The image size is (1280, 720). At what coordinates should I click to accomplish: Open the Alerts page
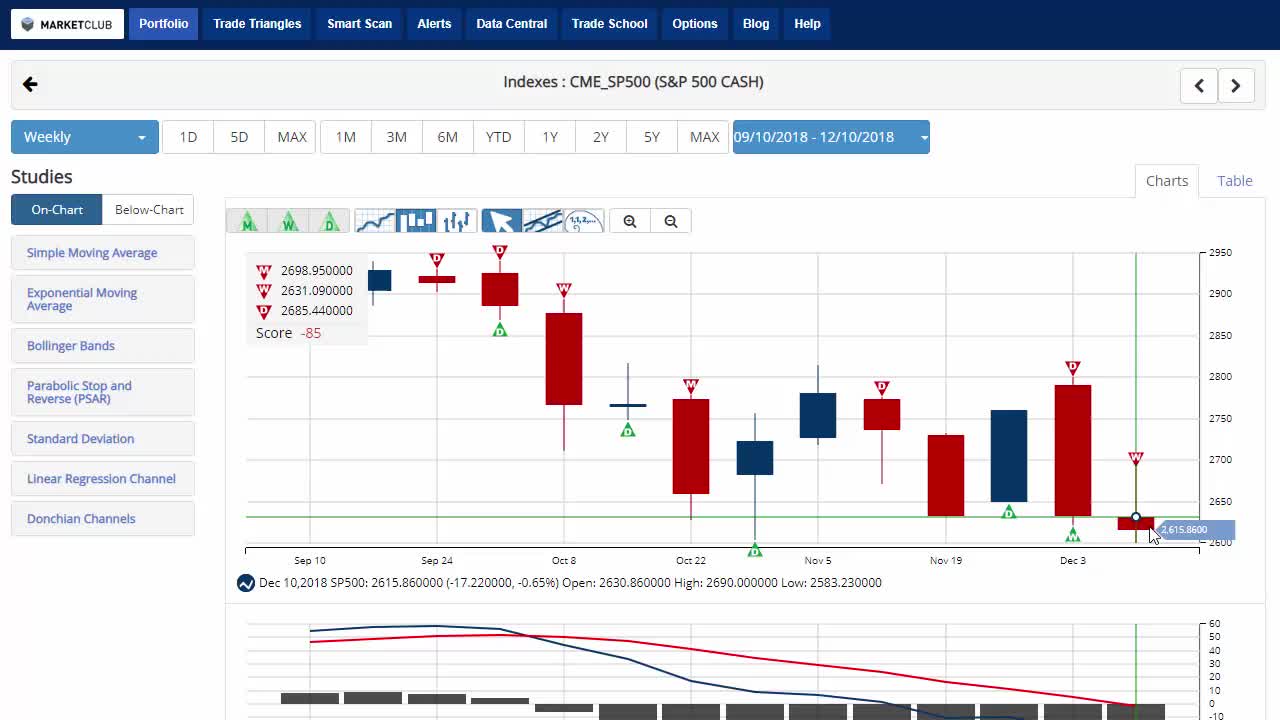point(434,24)
